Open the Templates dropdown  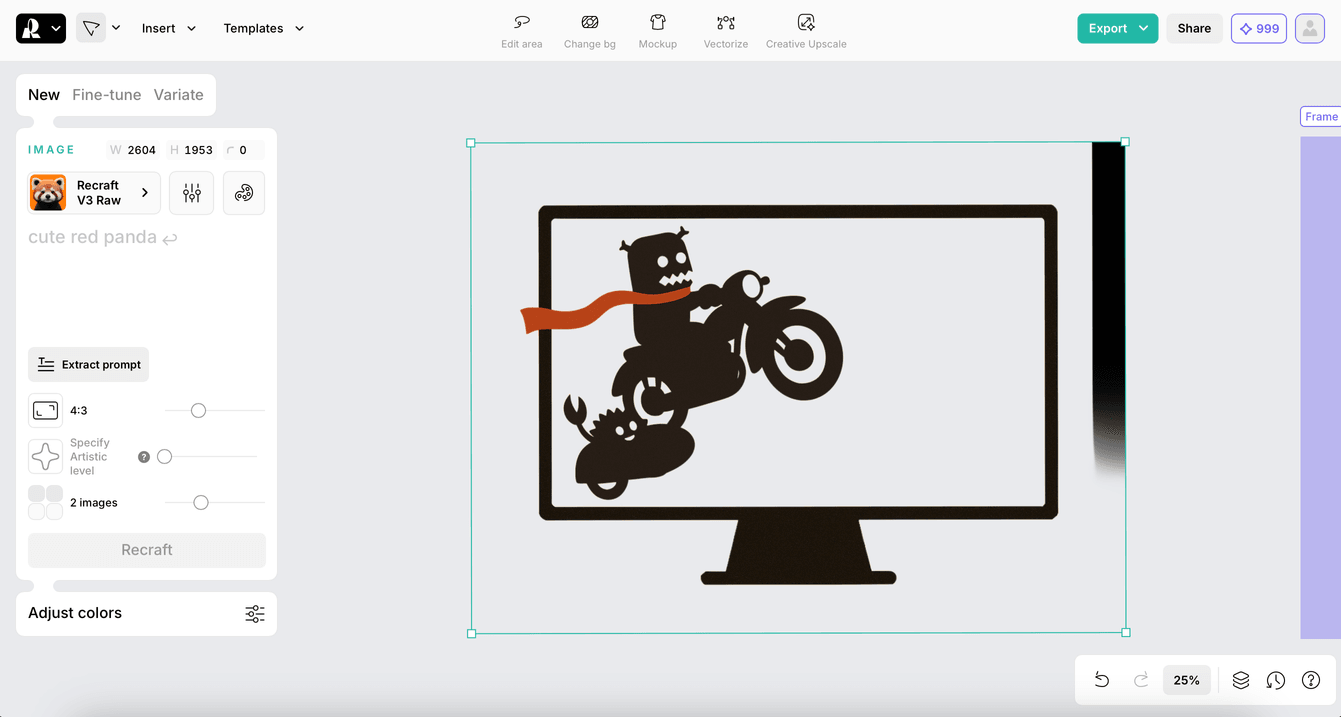click(263, 28)
